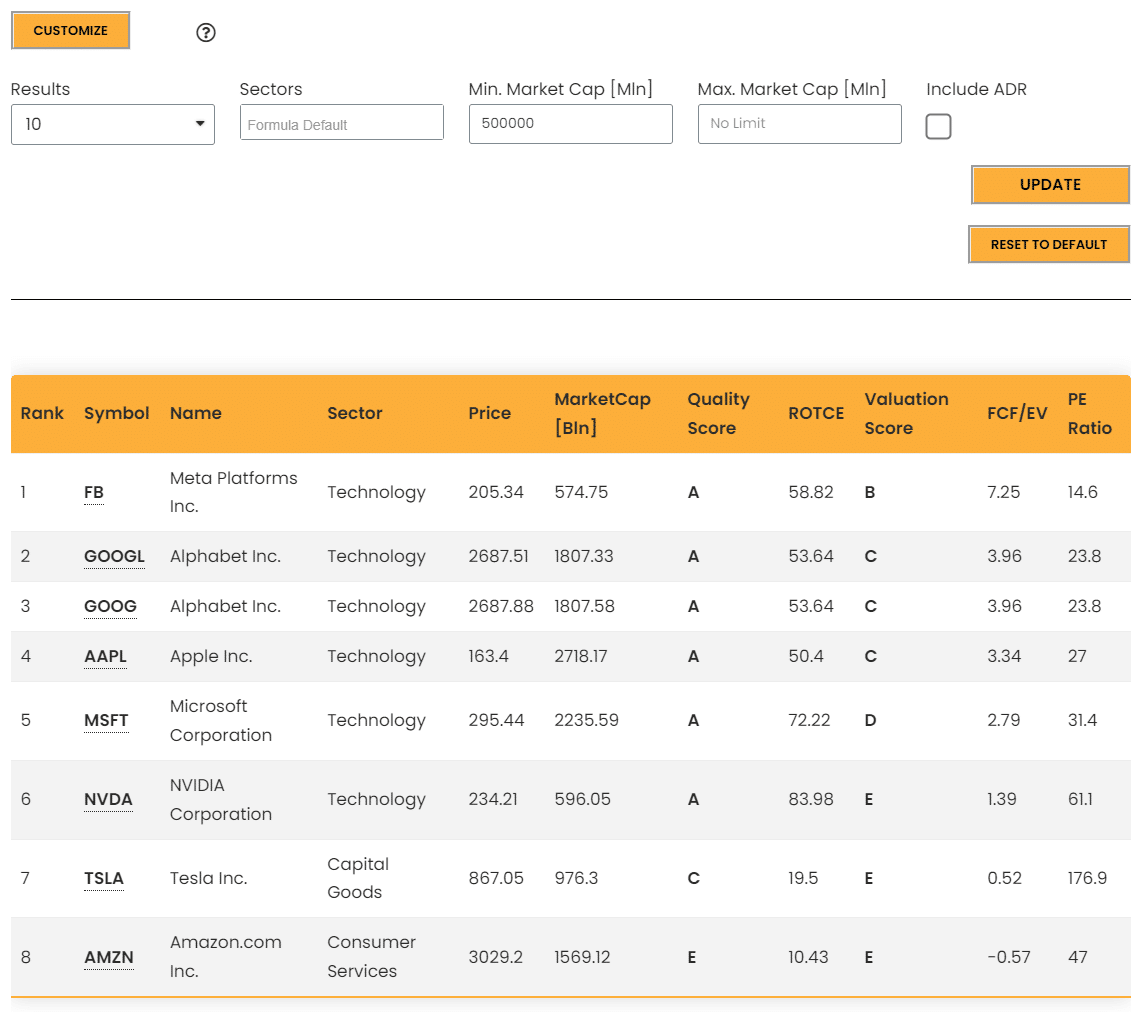Click the UPDATE button
This screenshot has height=1012, width=1145.
pyautogui.click(x=1050, y=185)
